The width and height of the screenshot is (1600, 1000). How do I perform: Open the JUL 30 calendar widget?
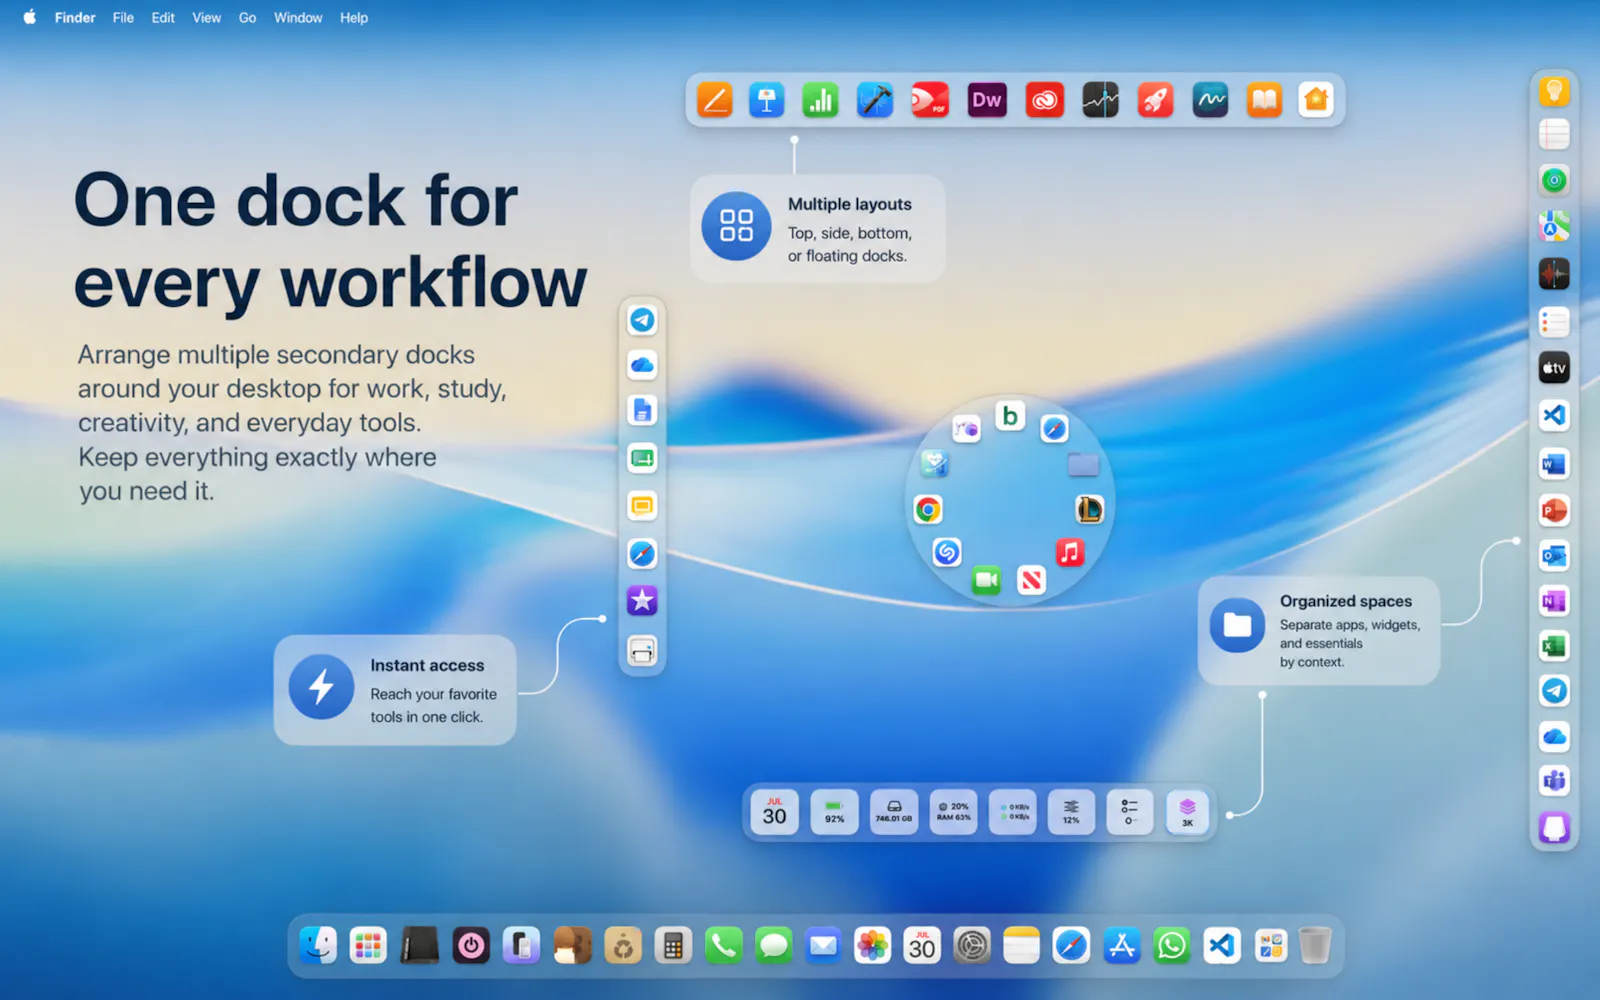click(775, 812)
